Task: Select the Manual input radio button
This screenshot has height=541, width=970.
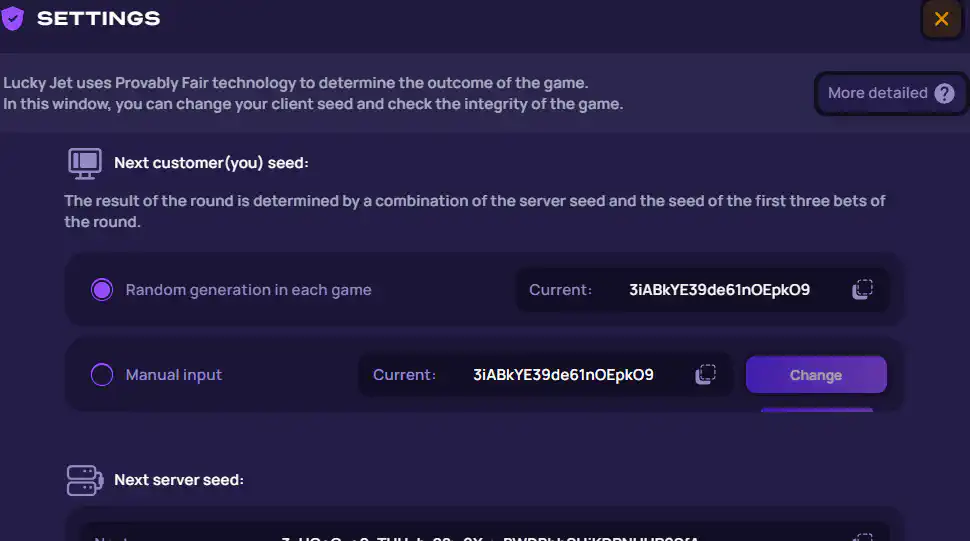Action: tap(102, 375)
